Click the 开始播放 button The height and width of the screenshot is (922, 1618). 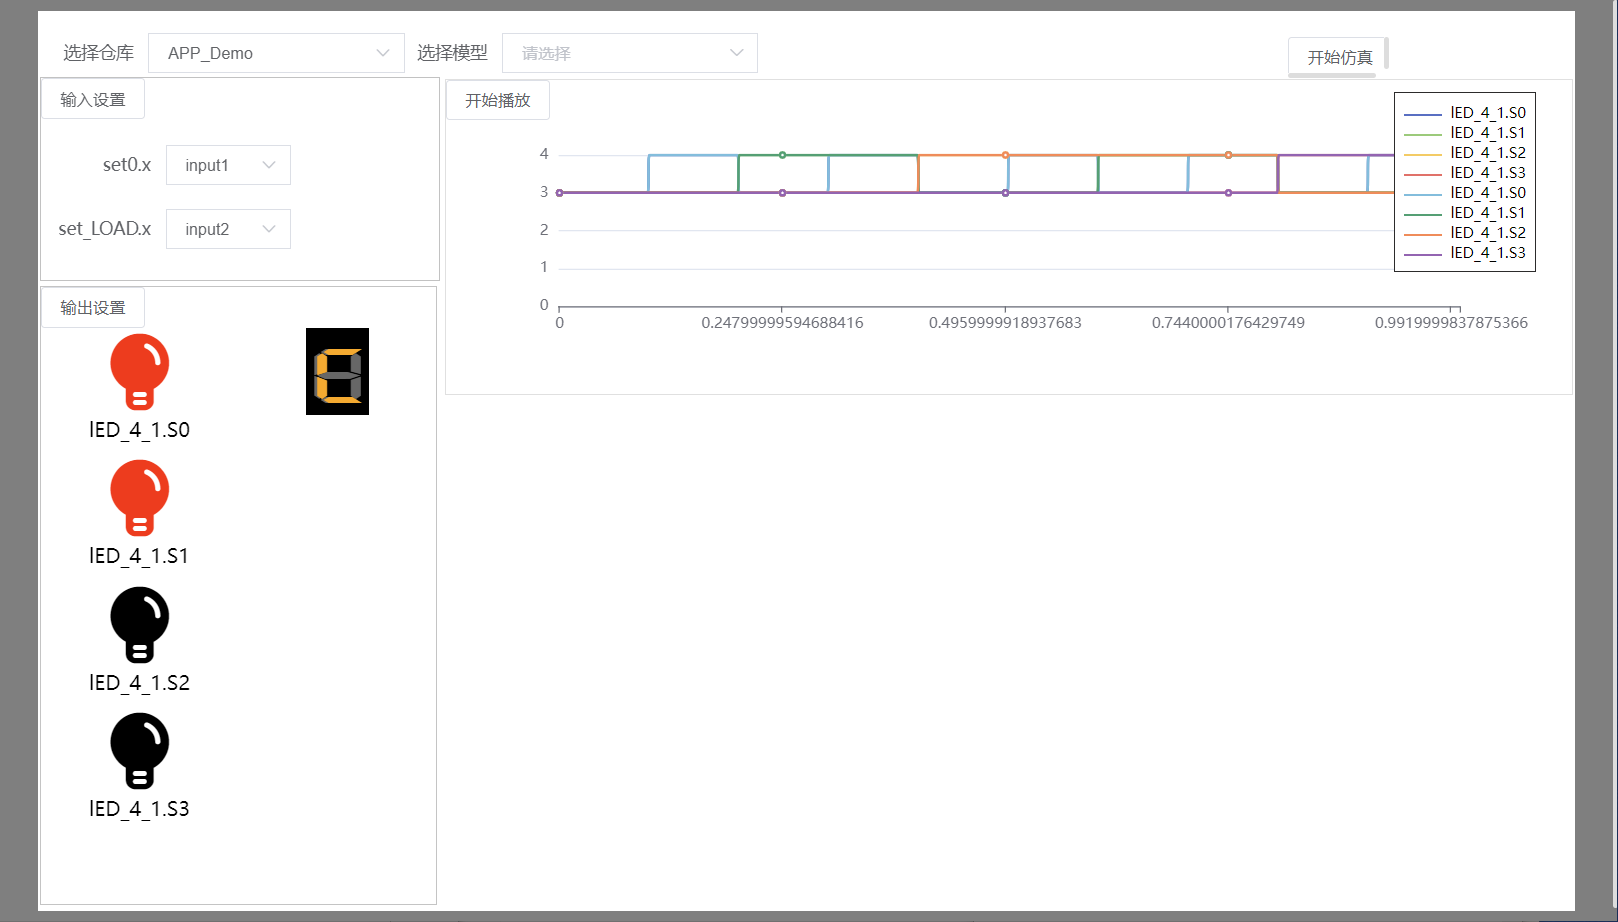pyautogui.click(x=498, y=100)
